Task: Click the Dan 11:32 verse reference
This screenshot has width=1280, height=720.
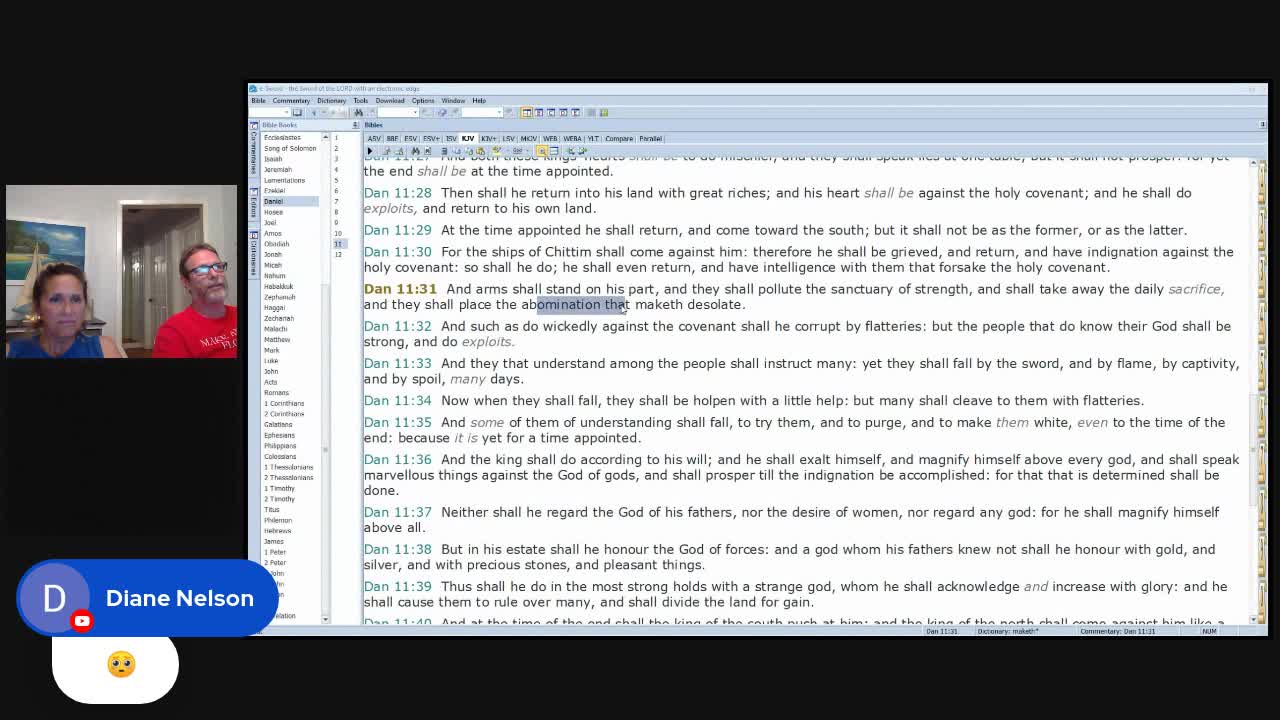Action: (x=398, y=326)
